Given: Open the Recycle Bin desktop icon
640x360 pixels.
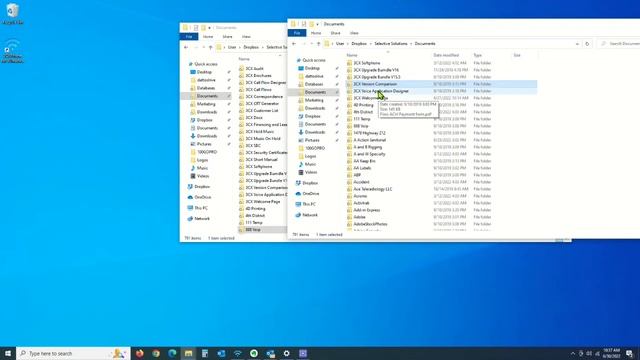Looking at the screenshot, I should 13,13.
